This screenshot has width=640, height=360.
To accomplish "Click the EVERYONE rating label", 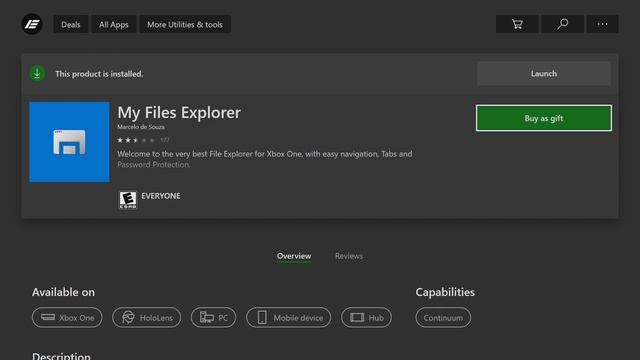I will [161, 196].
